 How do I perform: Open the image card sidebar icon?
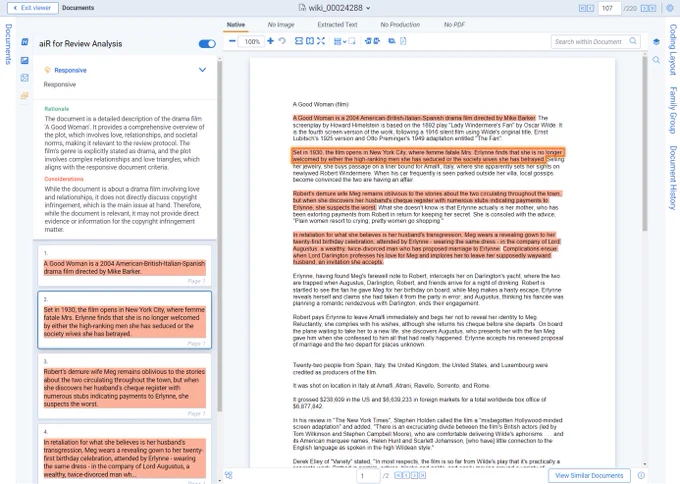25,60
